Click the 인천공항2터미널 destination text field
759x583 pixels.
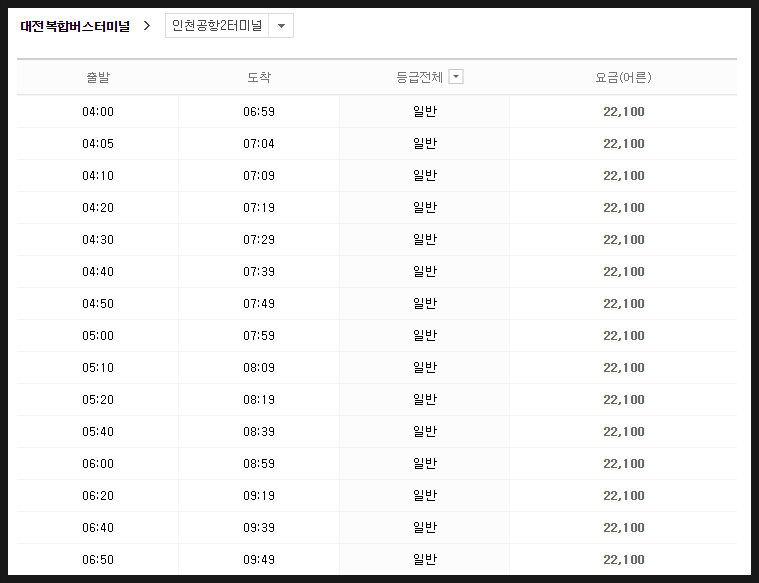217,26
